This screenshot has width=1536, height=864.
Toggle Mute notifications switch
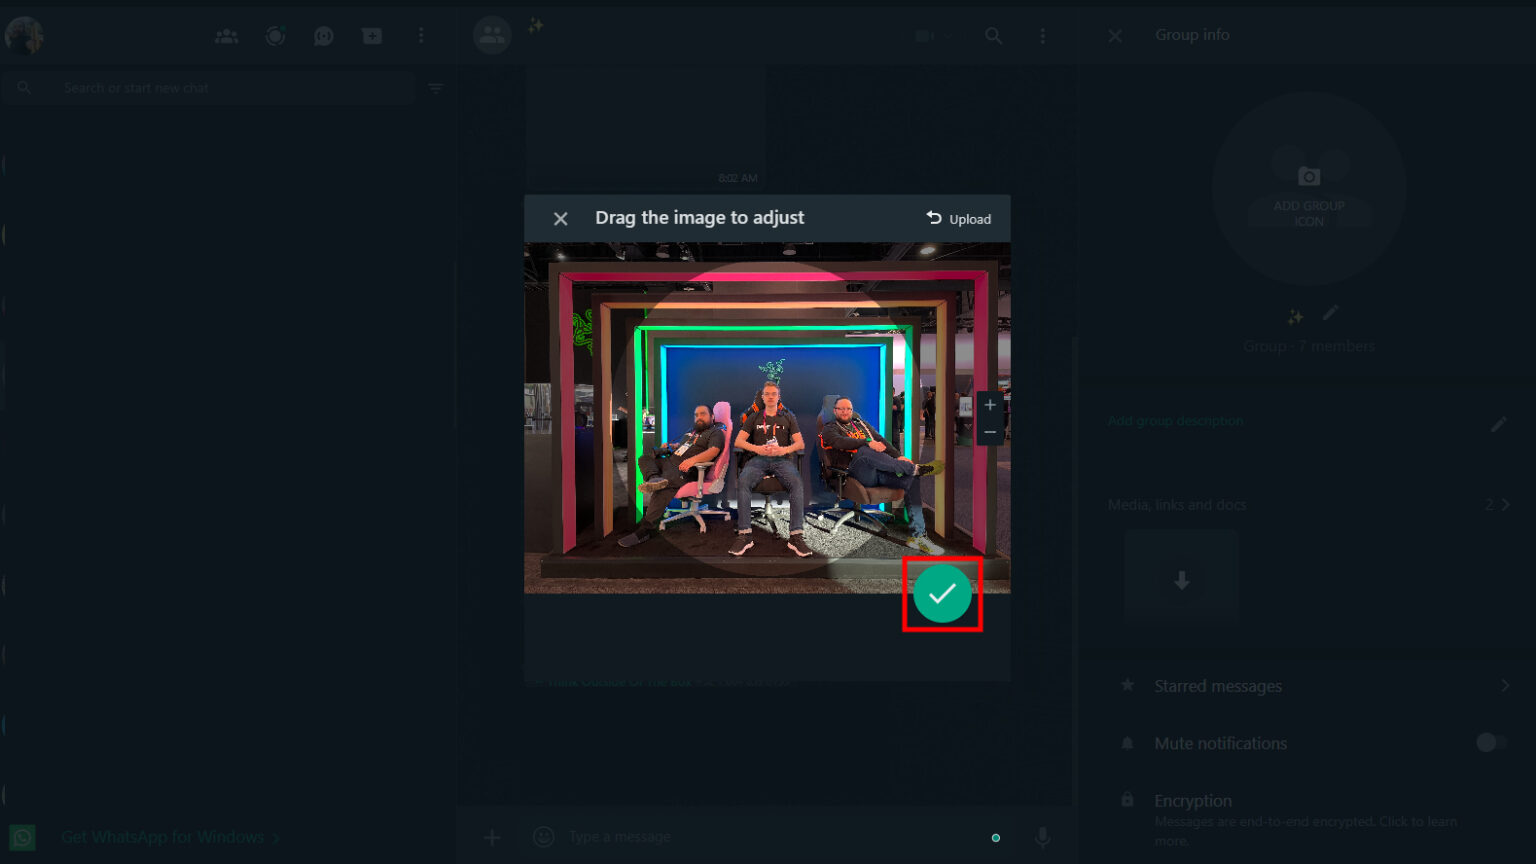1491,742
